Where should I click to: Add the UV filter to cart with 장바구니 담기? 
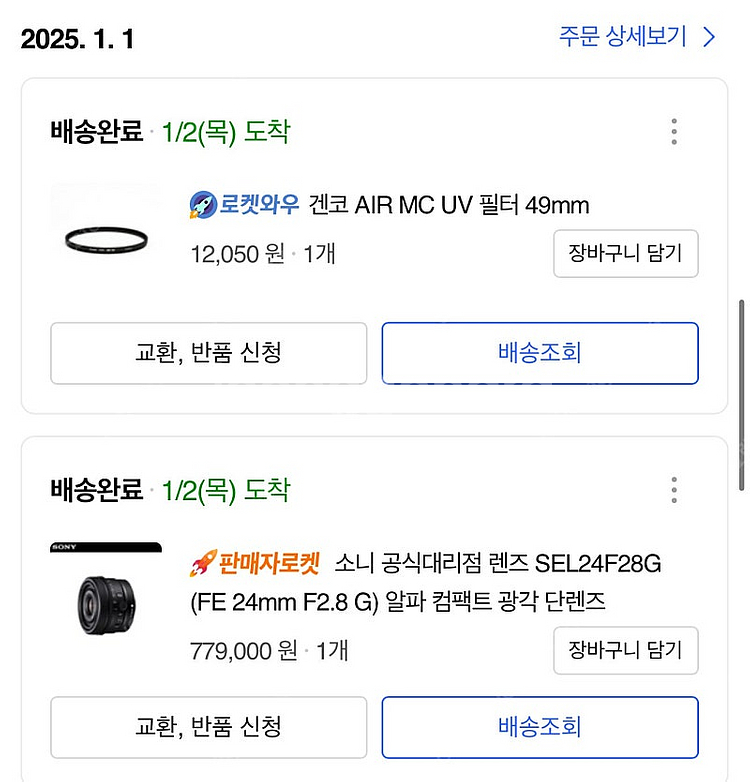[625, 253]
